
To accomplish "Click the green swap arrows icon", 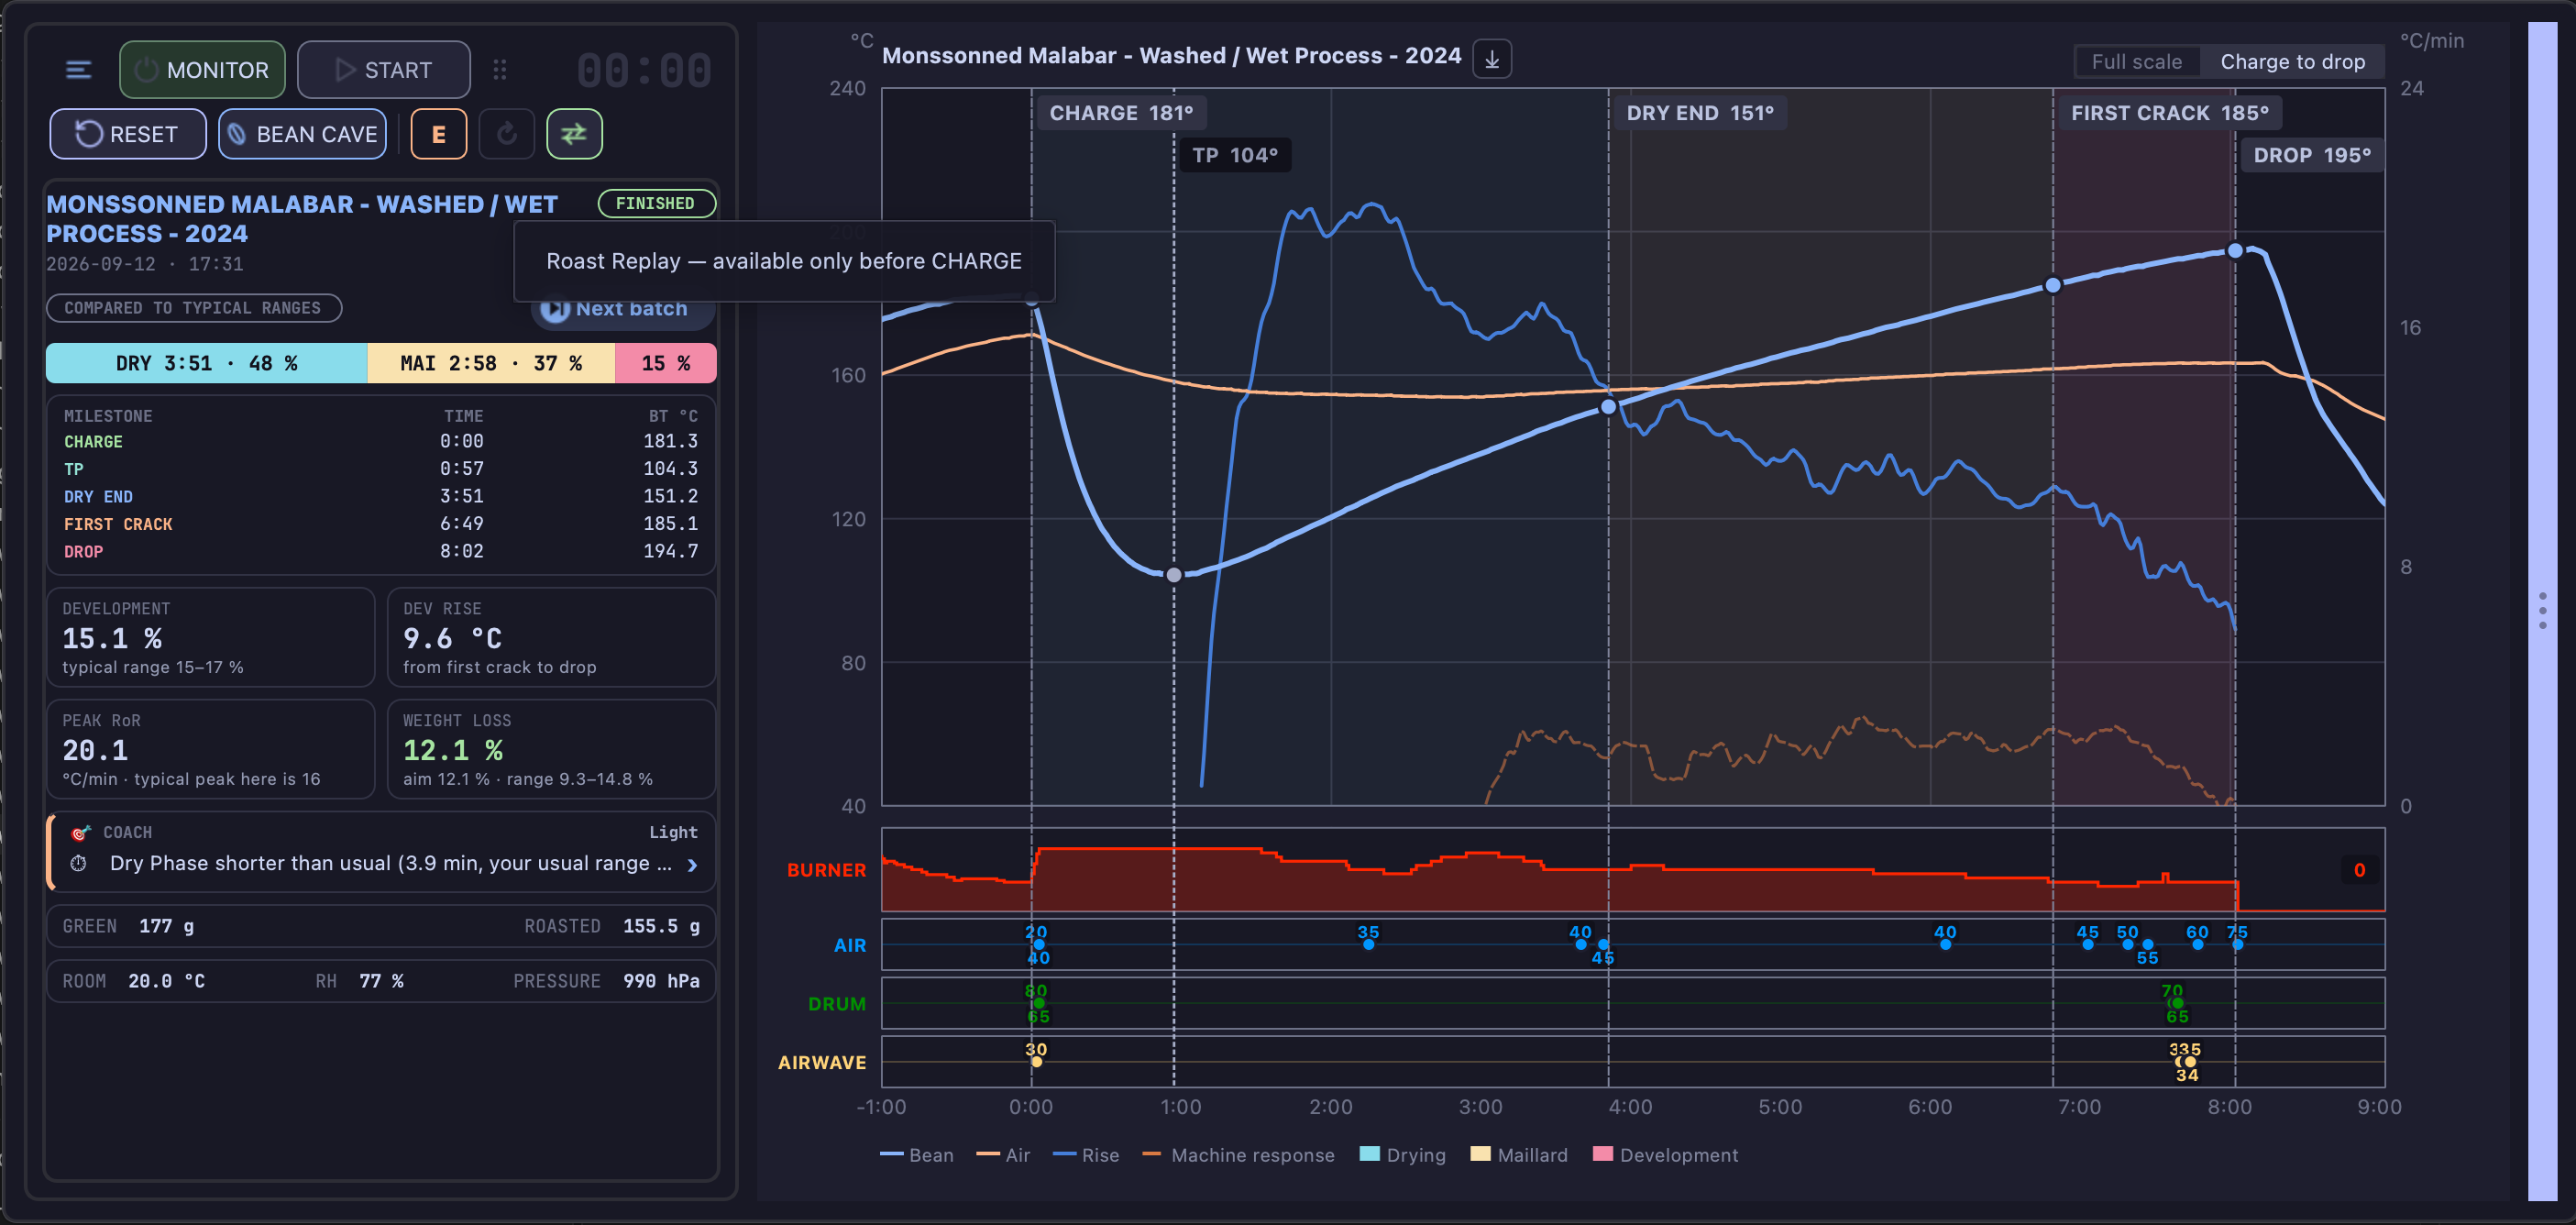I will (x=574, y=134).
